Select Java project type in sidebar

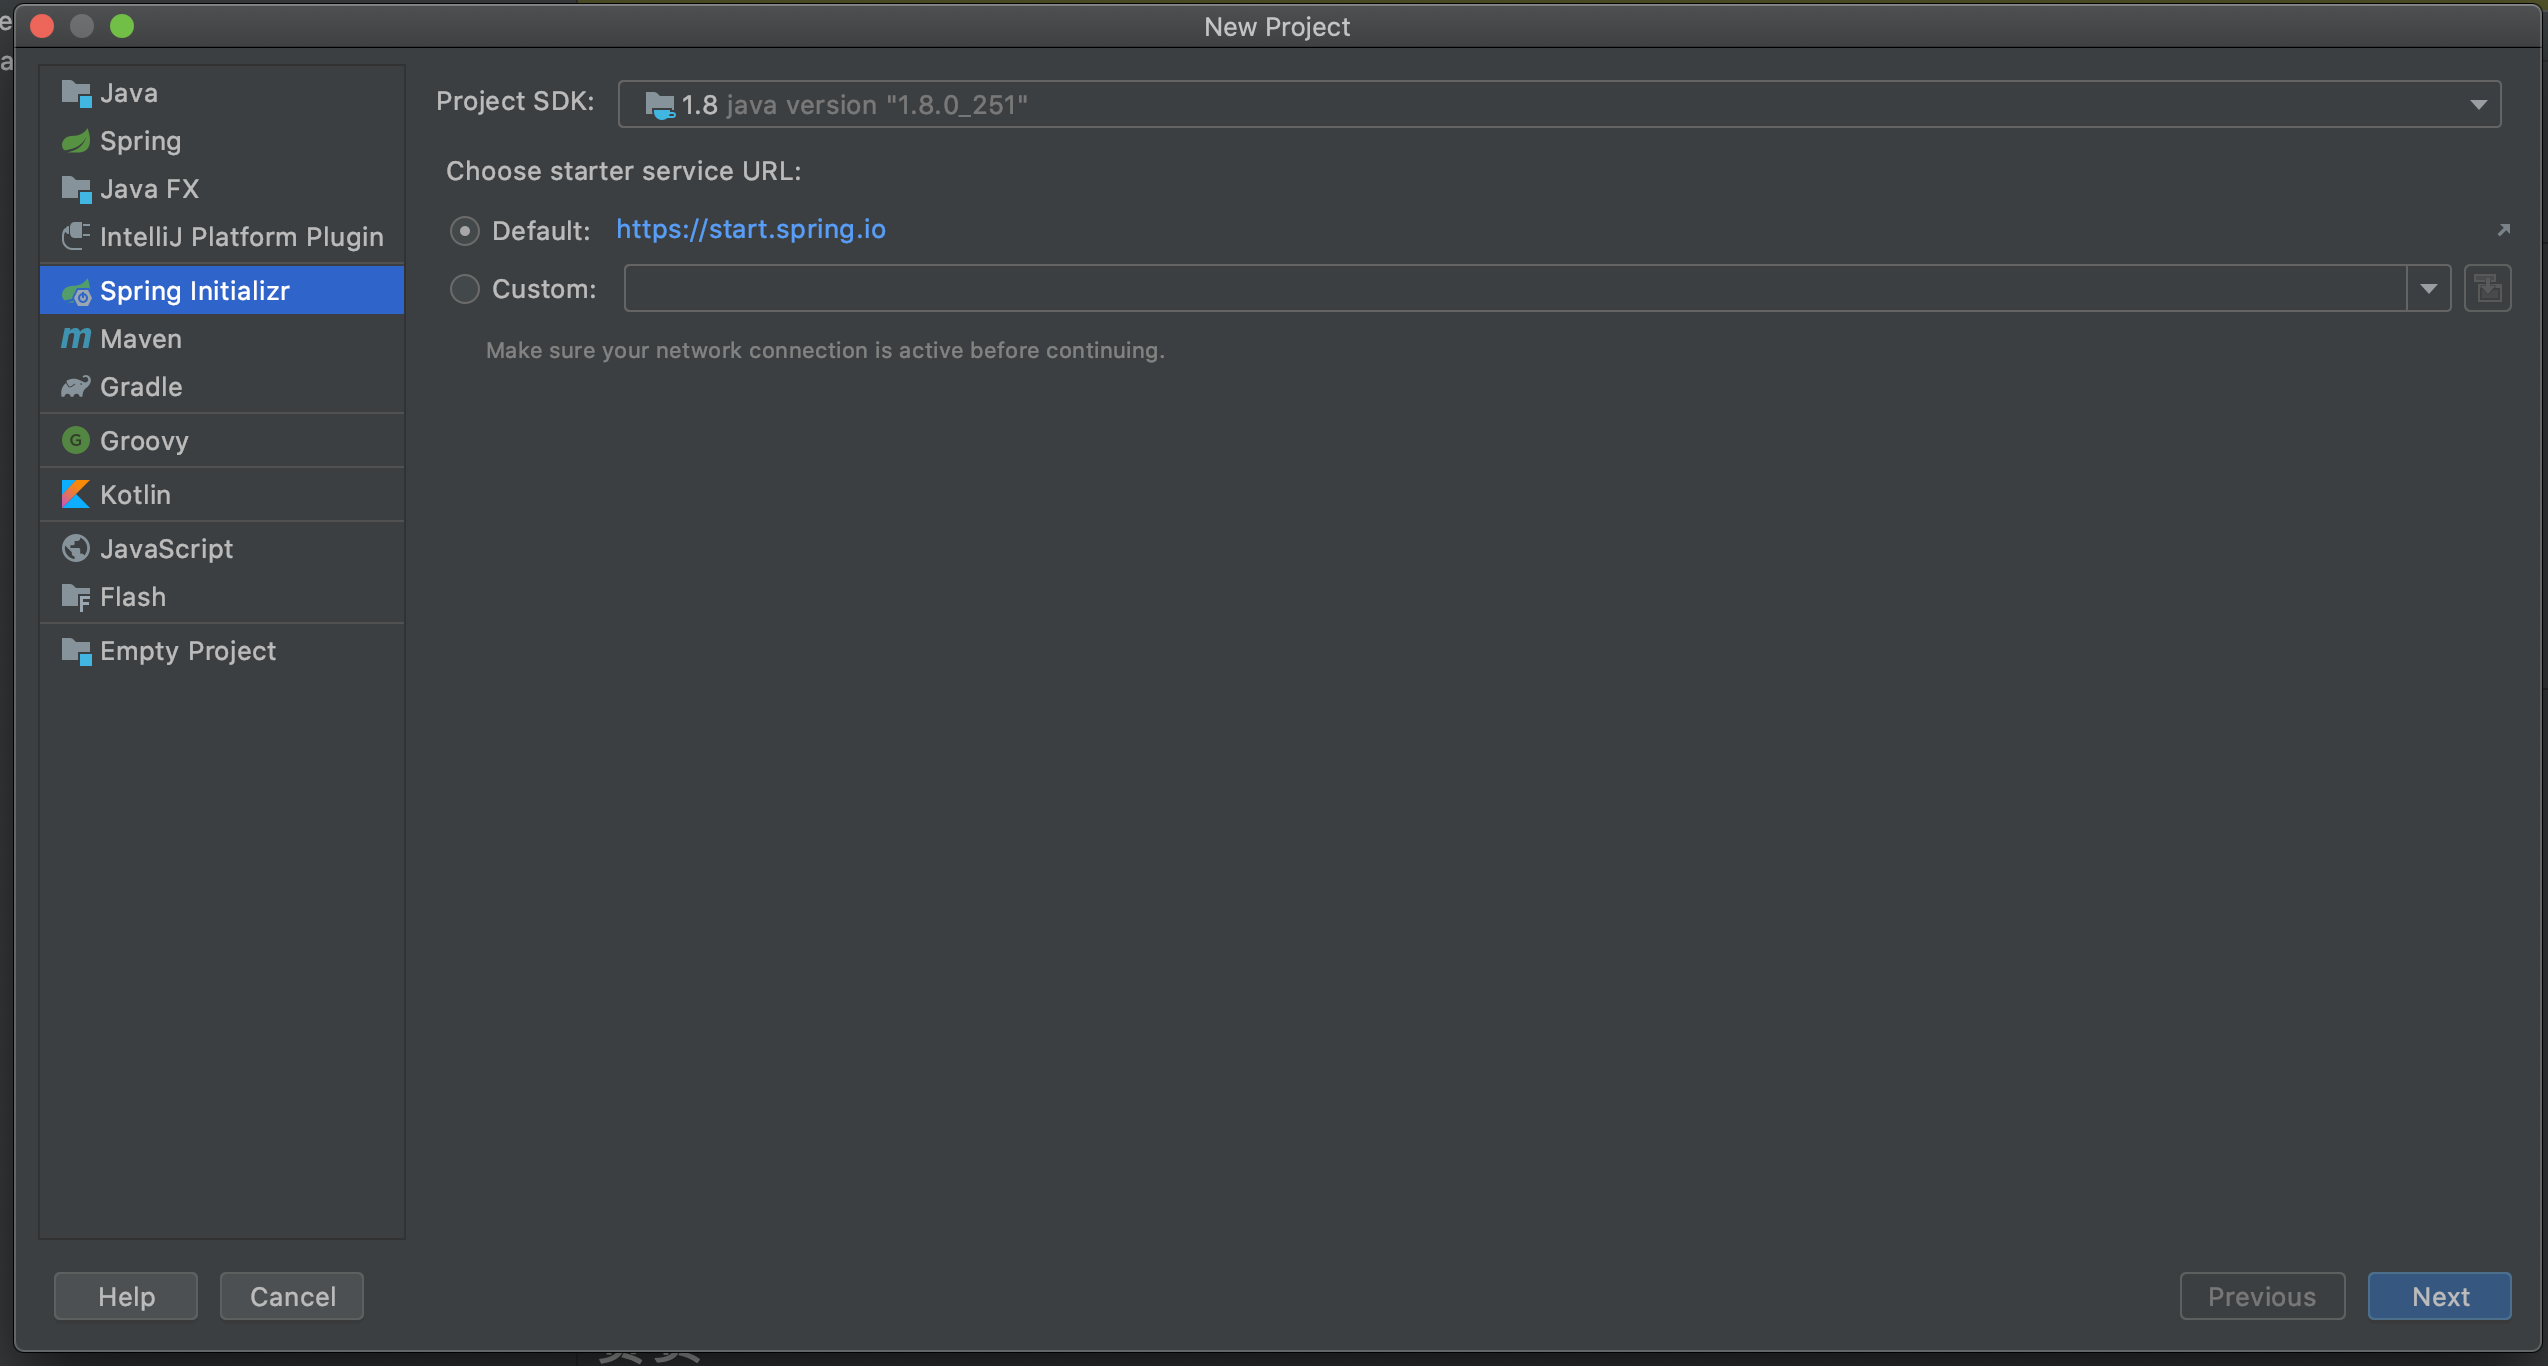(x=129, y=93)
